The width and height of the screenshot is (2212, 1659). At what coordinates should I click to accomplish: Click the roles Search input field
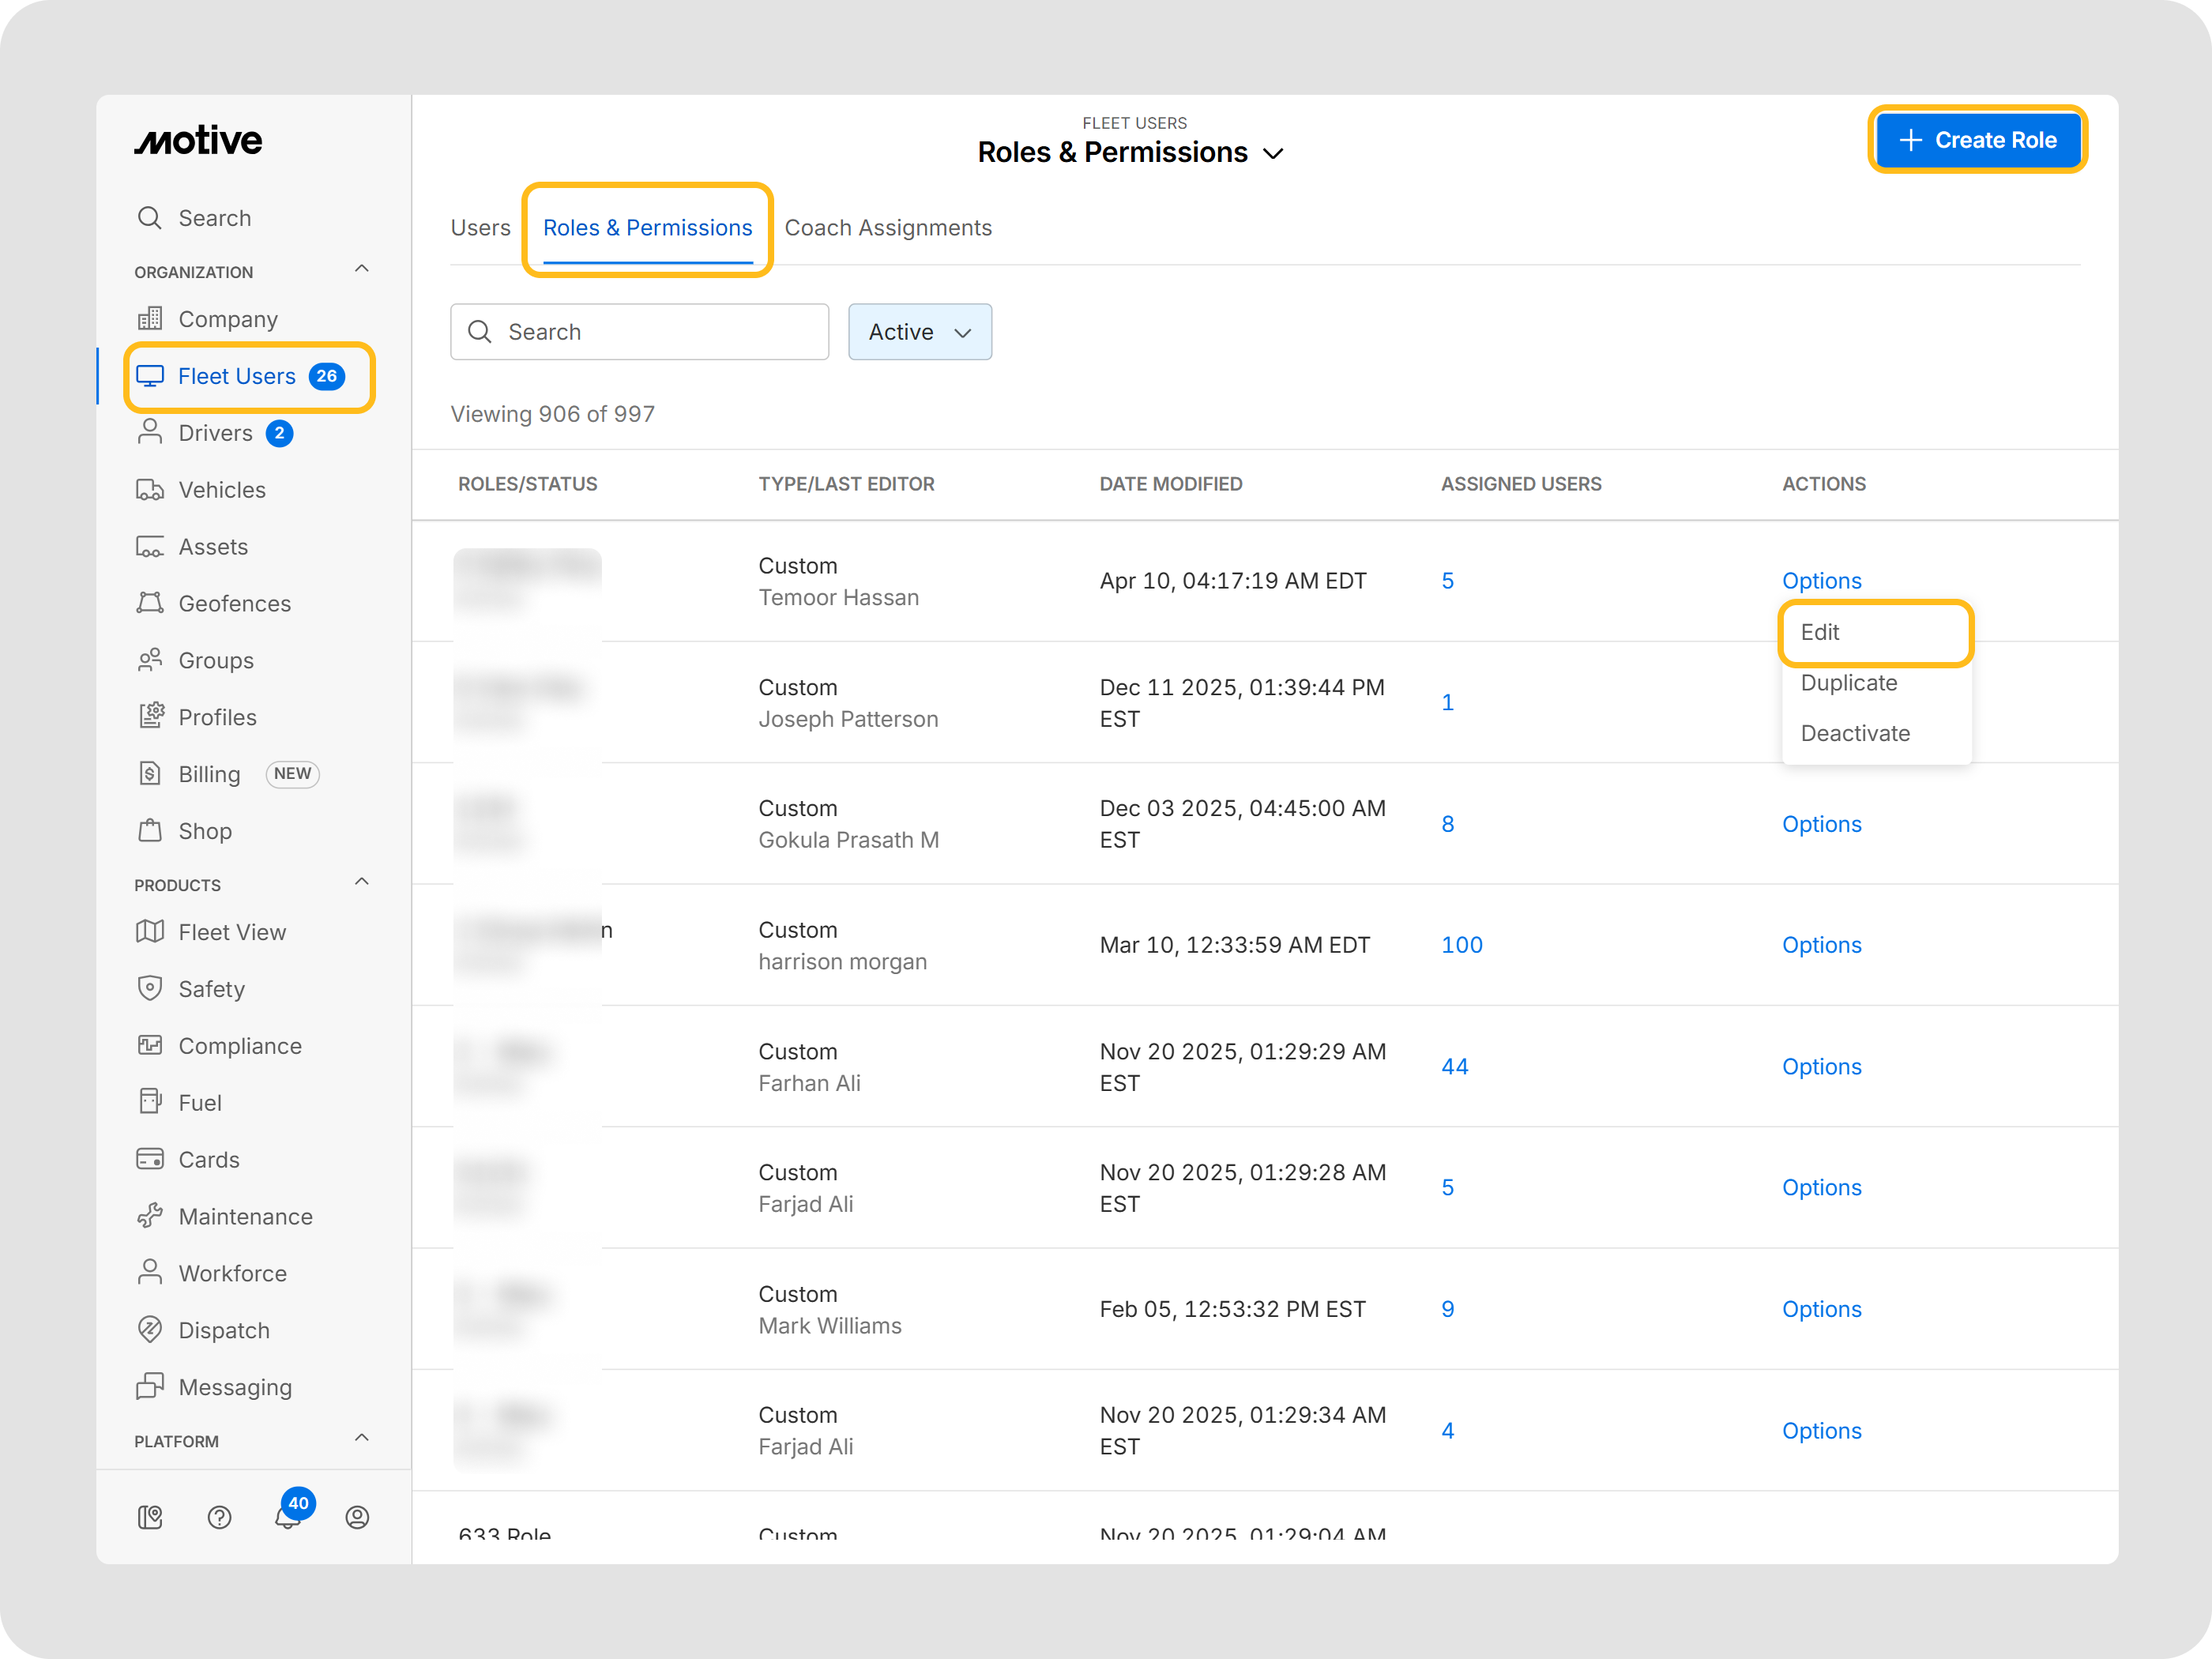(x=640, y=332)
